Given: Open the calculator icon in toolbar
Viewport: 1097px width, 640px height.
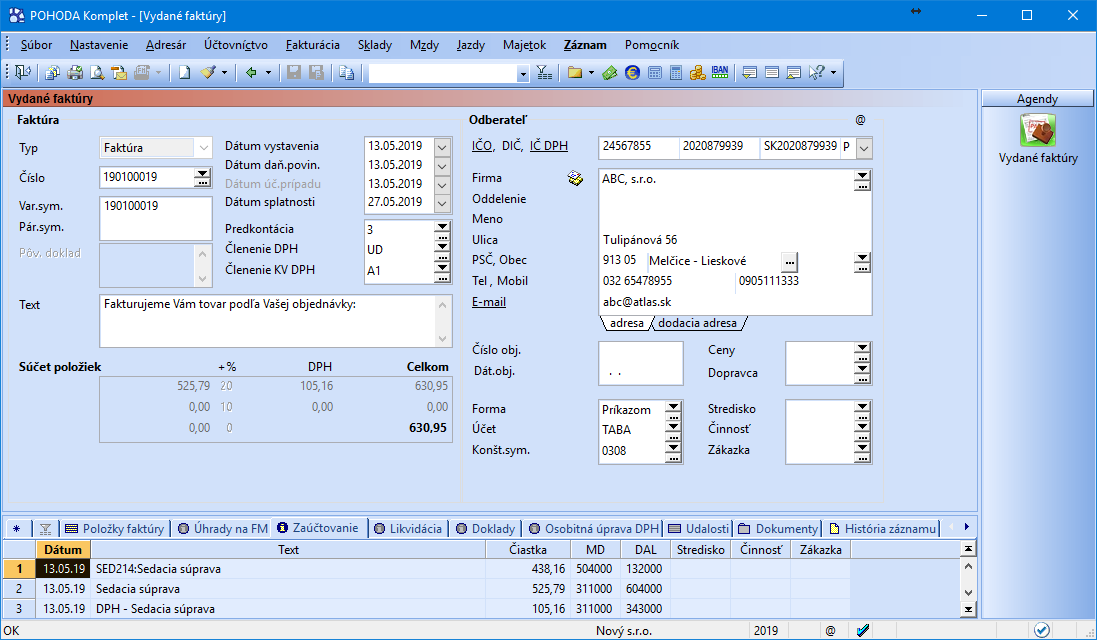Looking at the screenshot, I should coord(676,72).
